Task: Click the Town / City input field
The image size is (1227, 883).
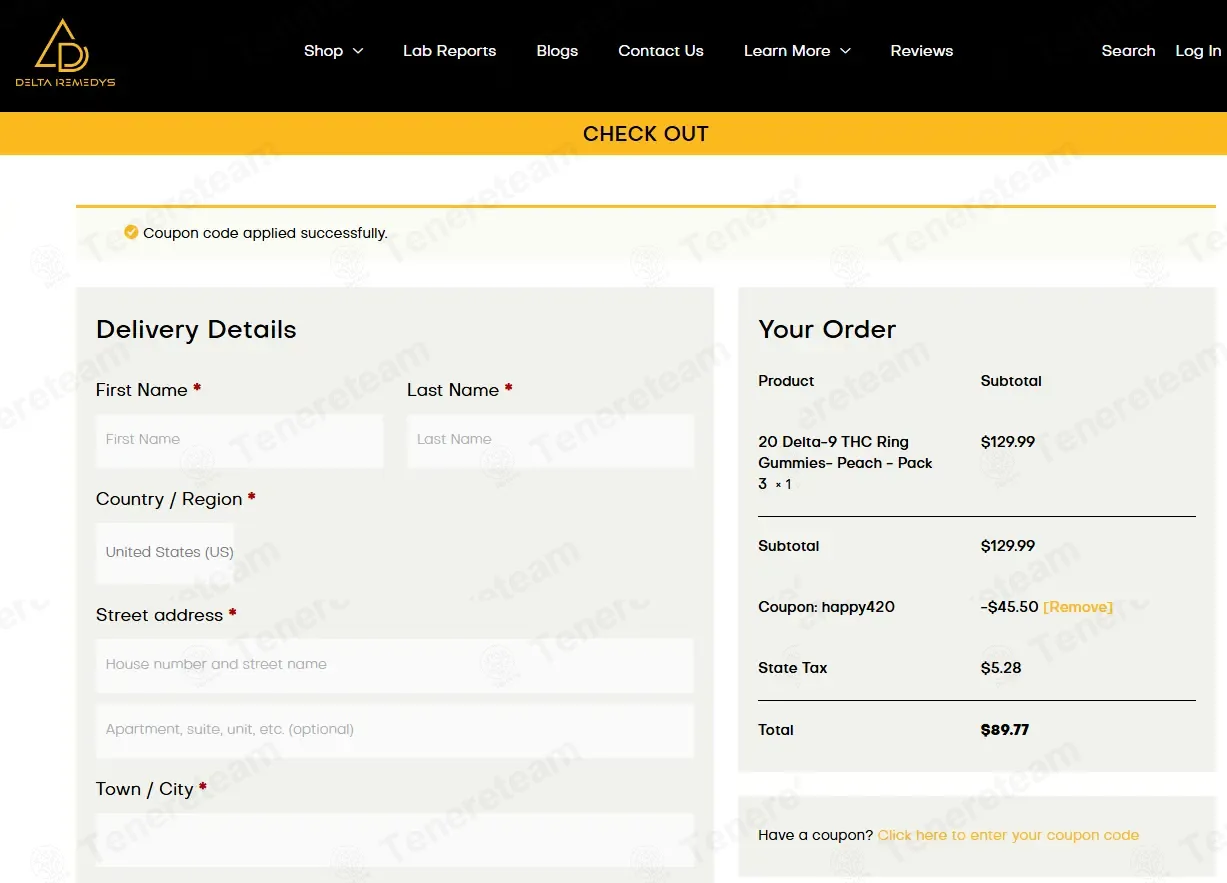Action: coord(394,840)
